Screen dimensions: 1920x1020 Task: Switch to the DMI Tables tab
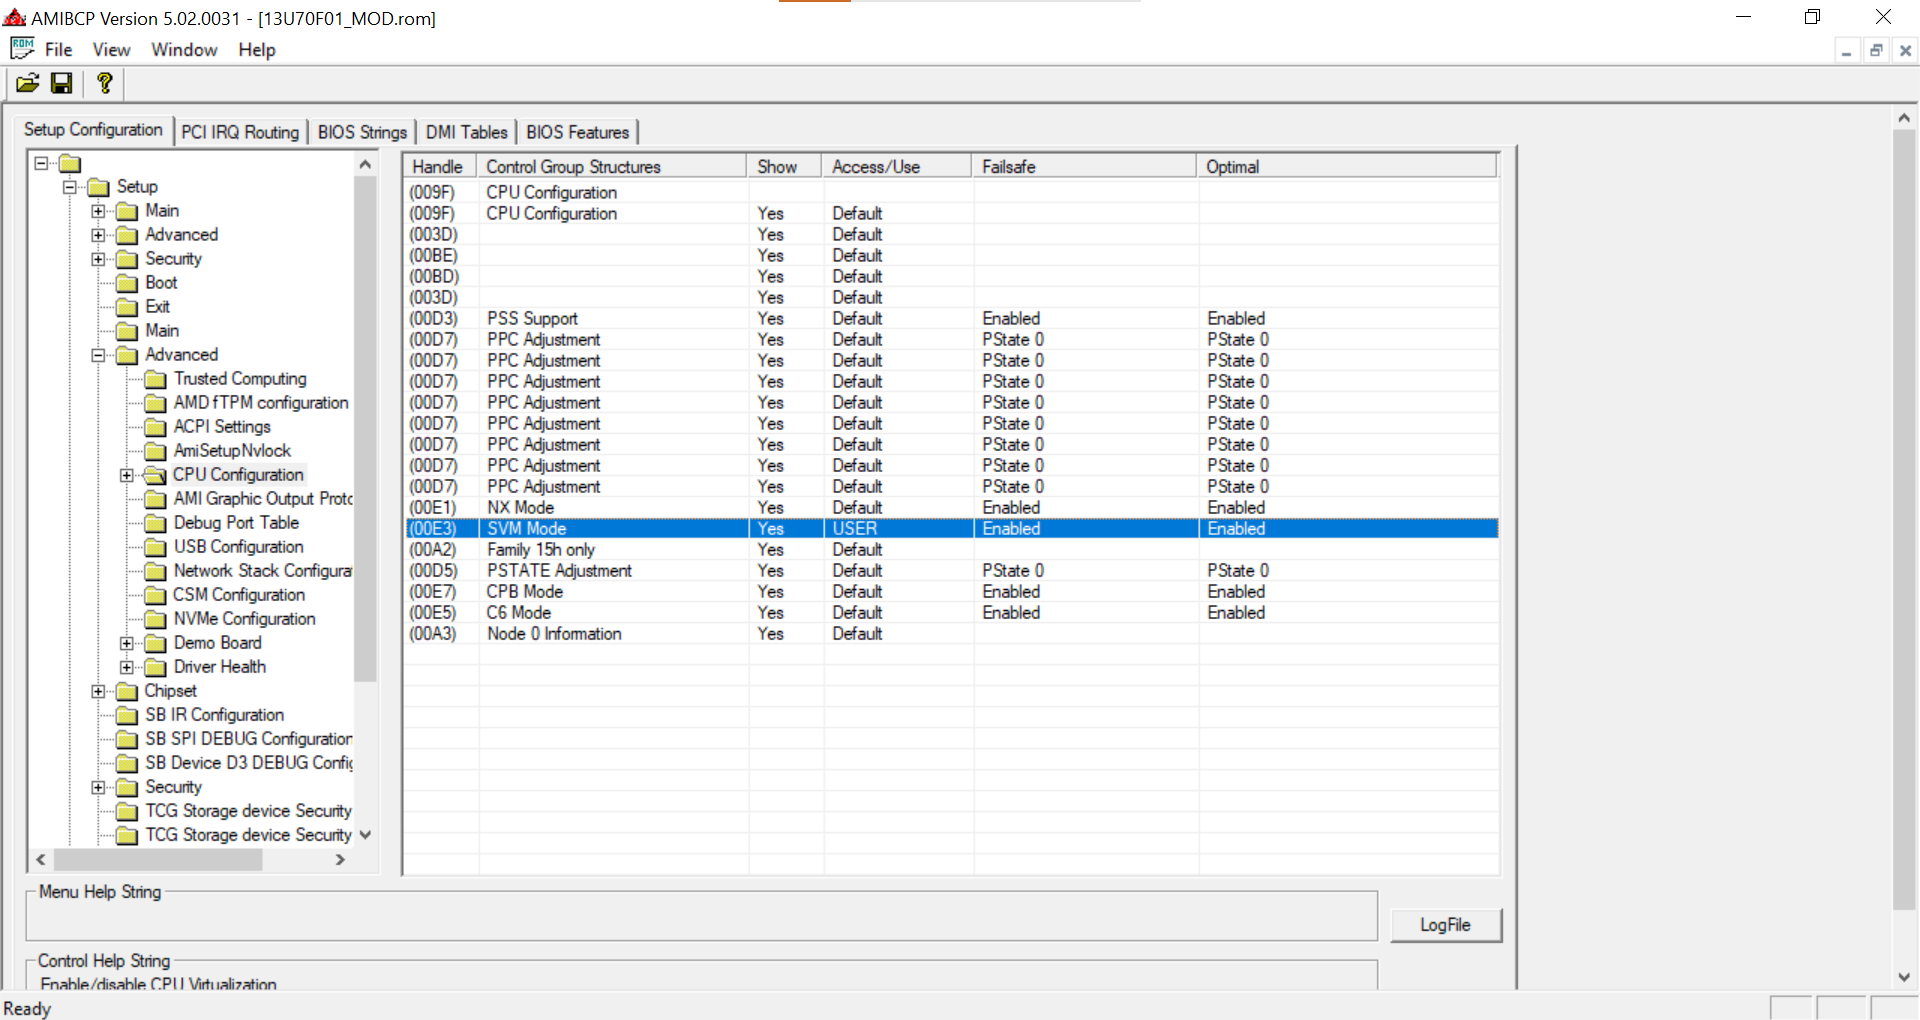pos(466,132)
